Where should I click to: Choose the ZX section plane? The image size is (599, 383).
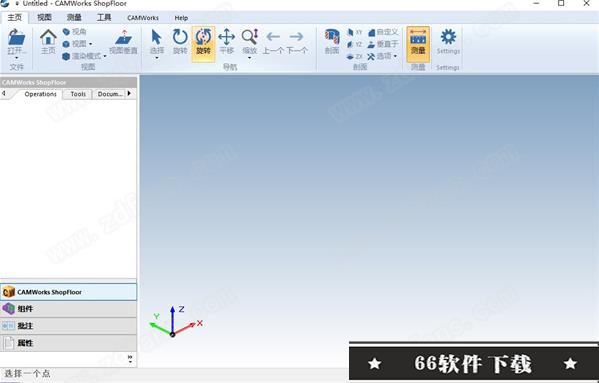point(355,57)
